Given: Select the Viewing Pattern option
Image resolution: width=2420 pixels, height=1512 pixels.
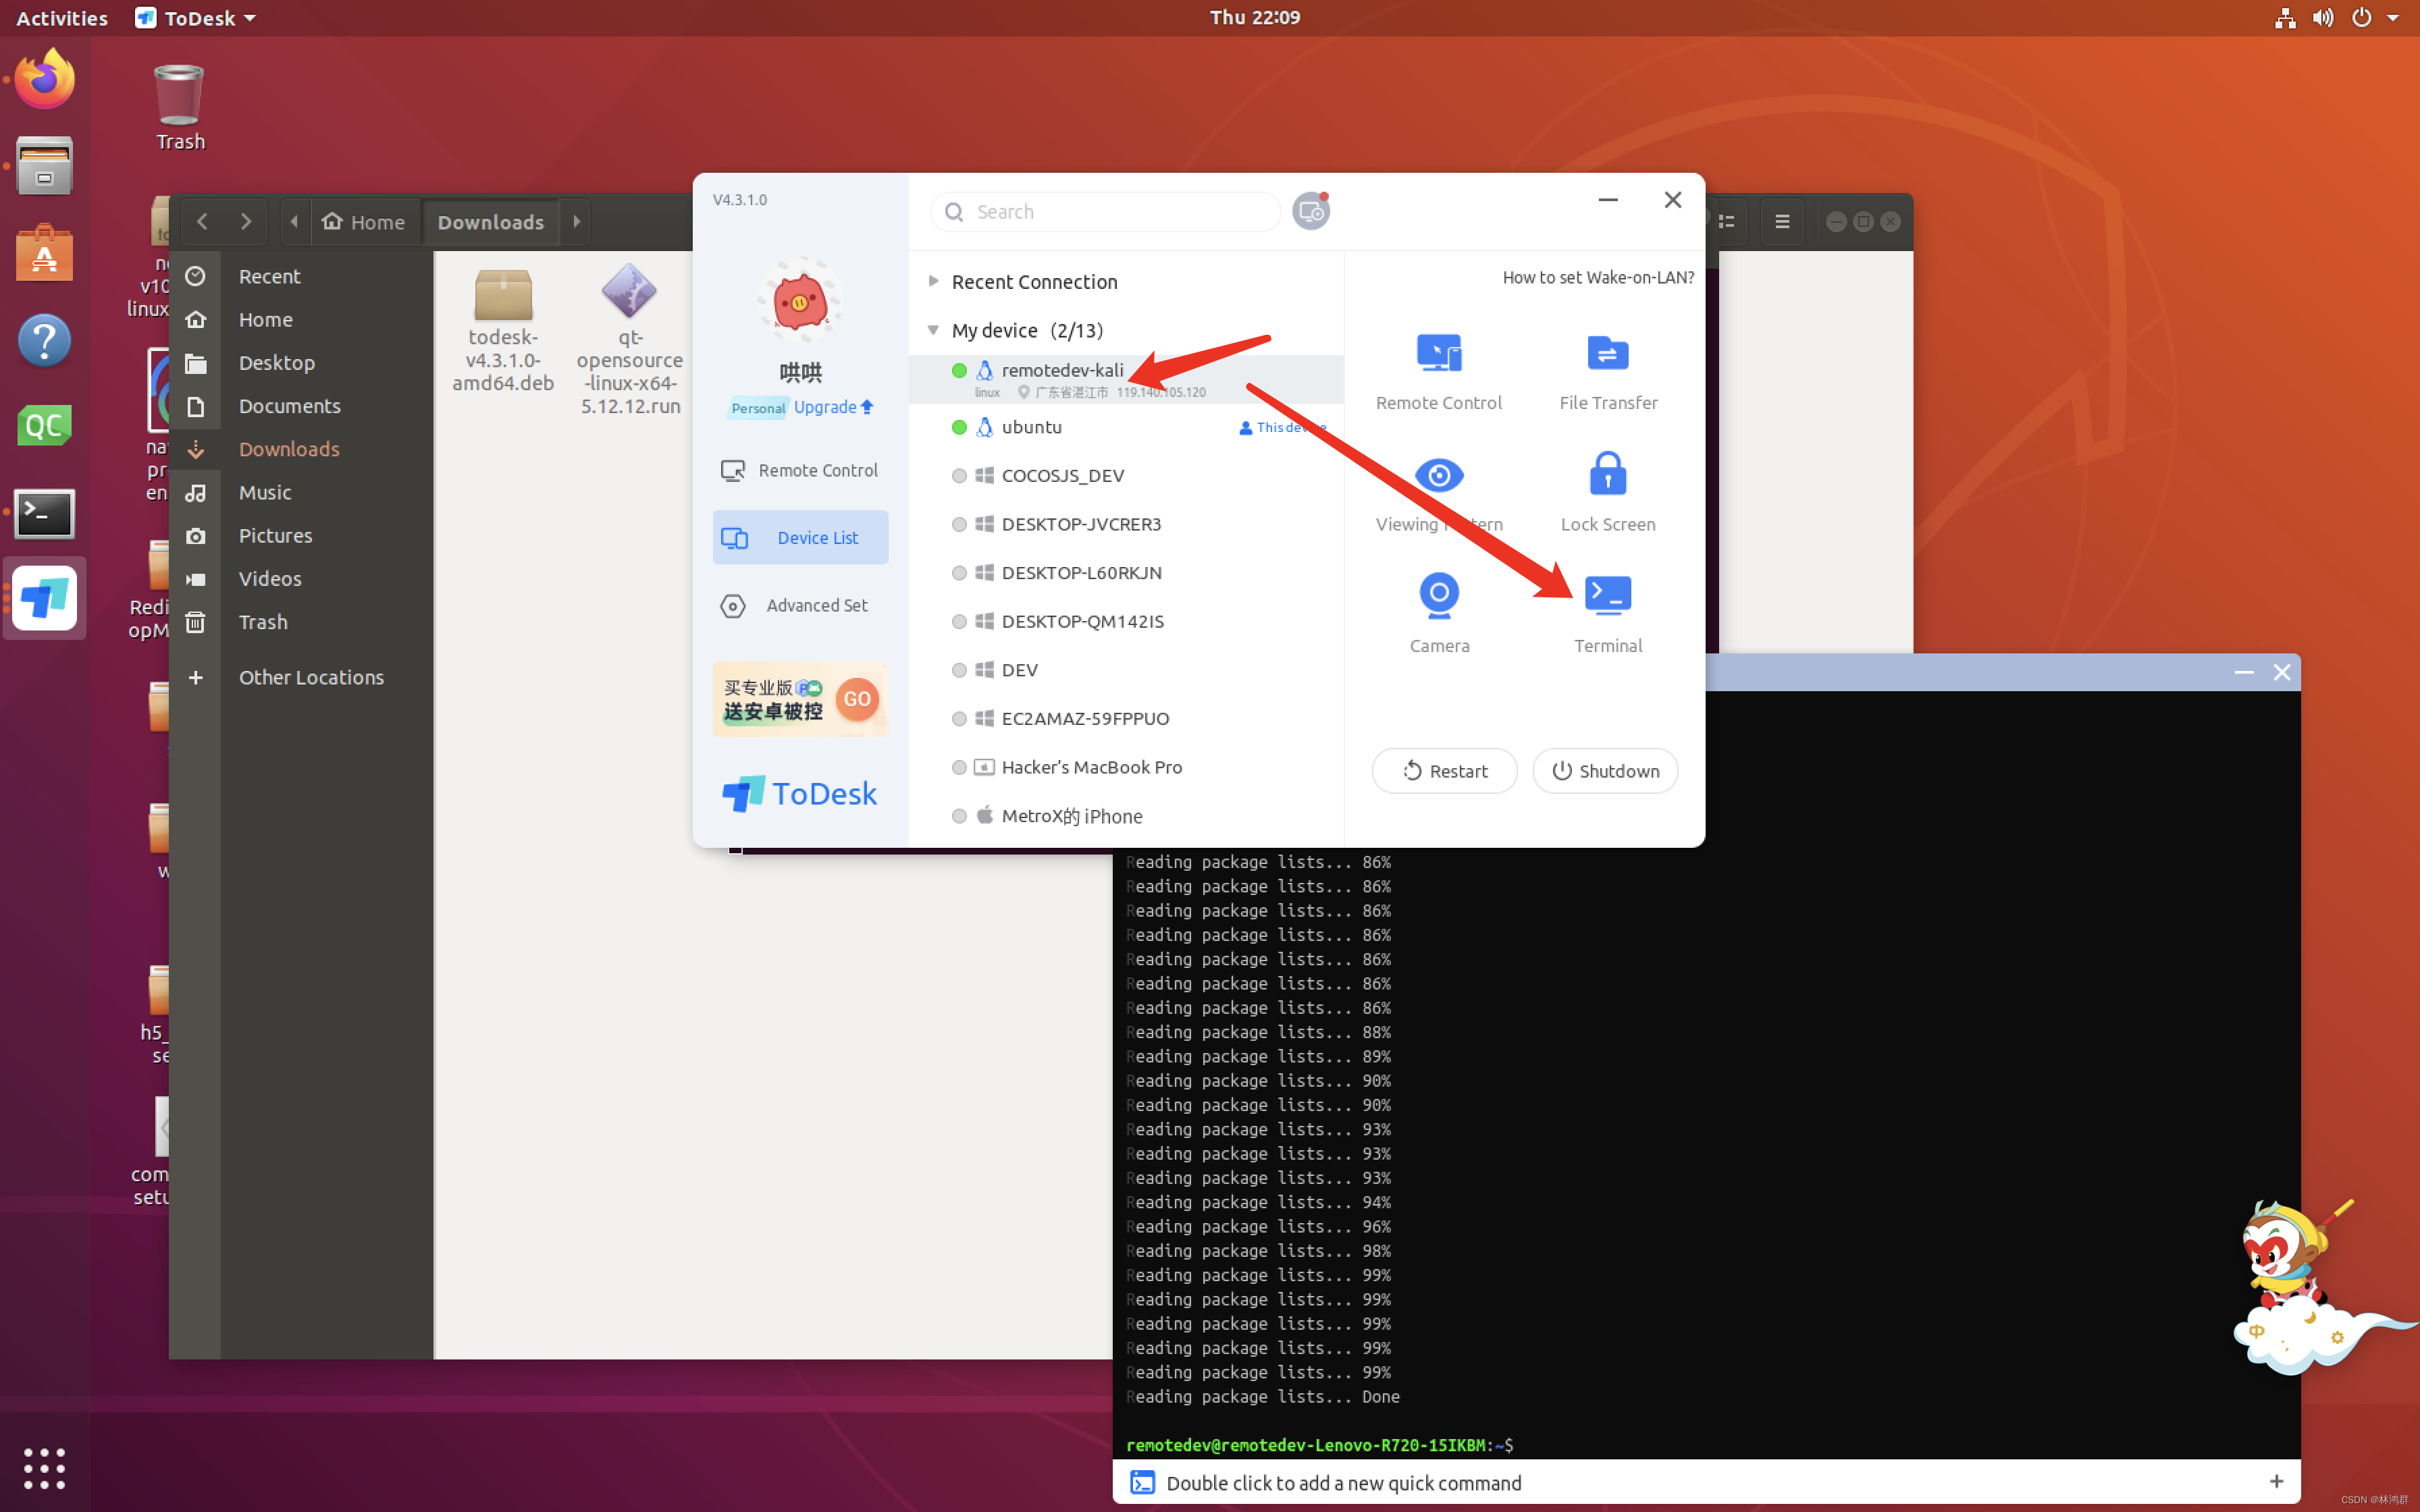Looking at the screenshot, I should coord(1437,490).
